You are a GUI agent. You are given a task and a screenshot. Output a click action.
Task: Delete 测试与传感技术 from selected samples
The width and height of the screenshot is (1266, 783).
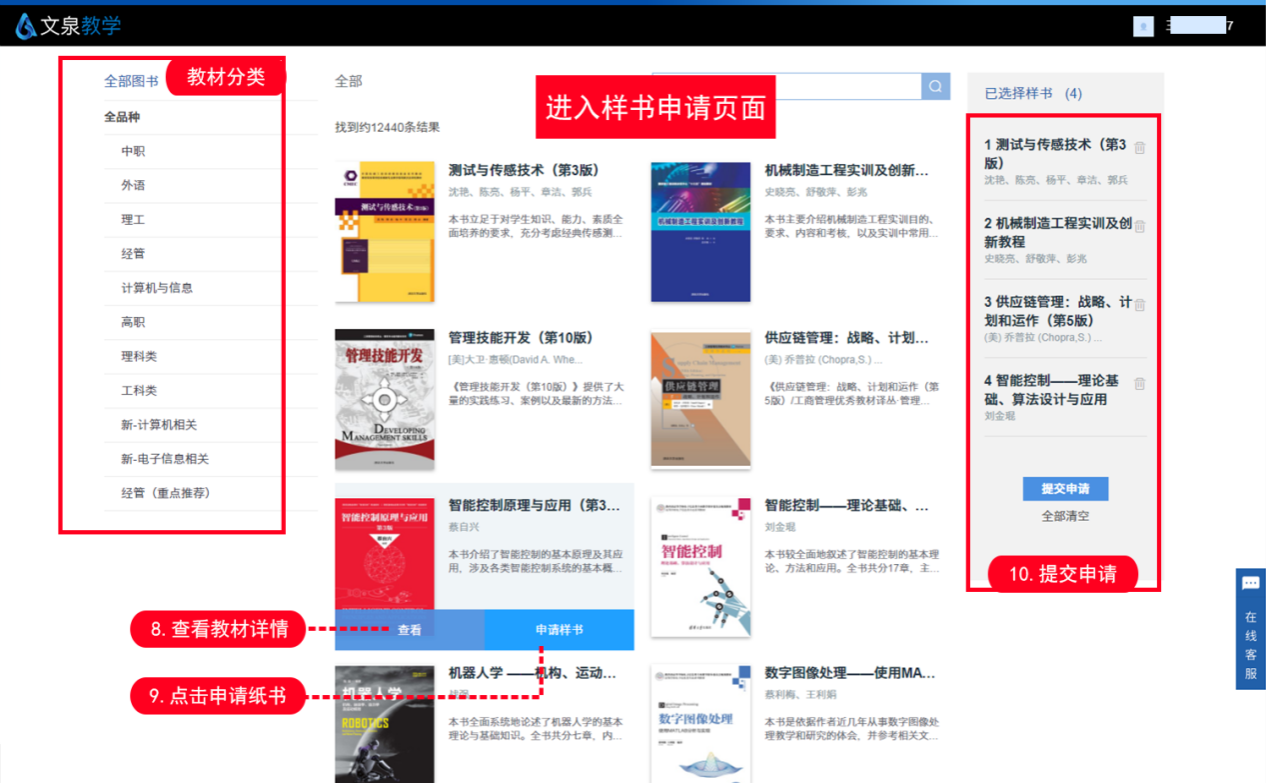click(x=1139, y=148)
